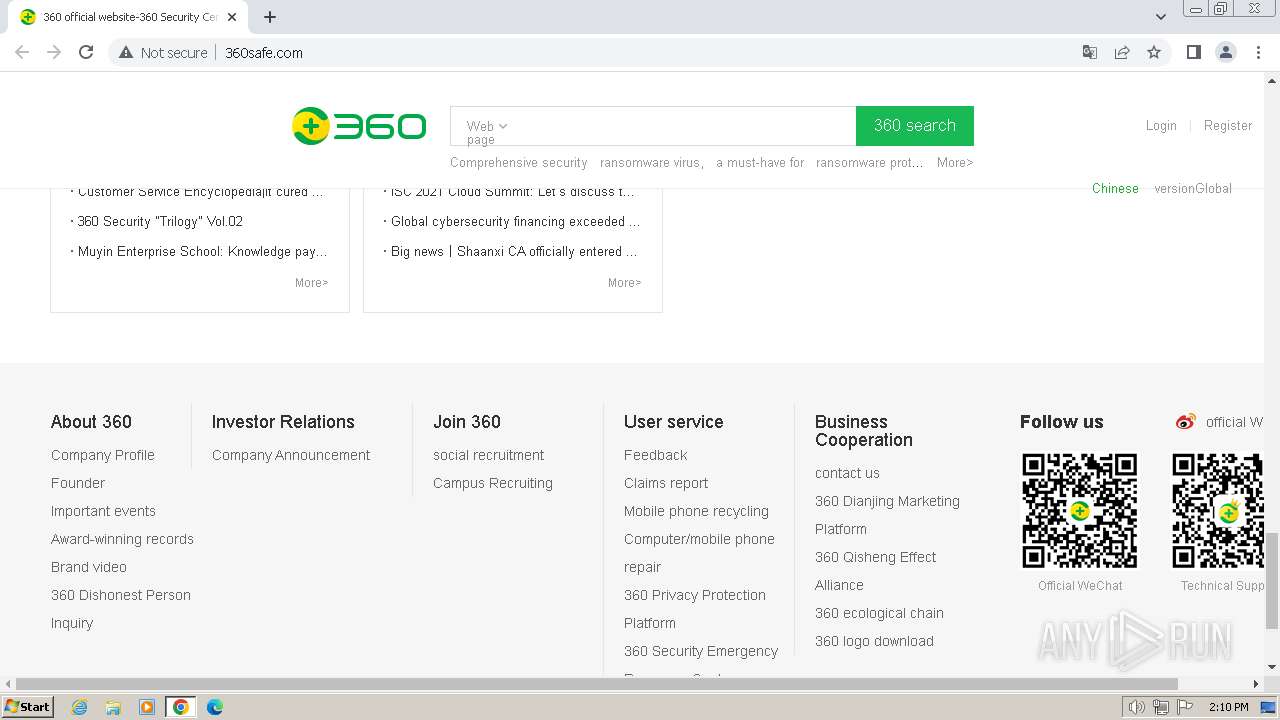The width and height of the screenshot is (1280, 720).
Task: Close the 360 official website tab
Action: tap(232, 17)
